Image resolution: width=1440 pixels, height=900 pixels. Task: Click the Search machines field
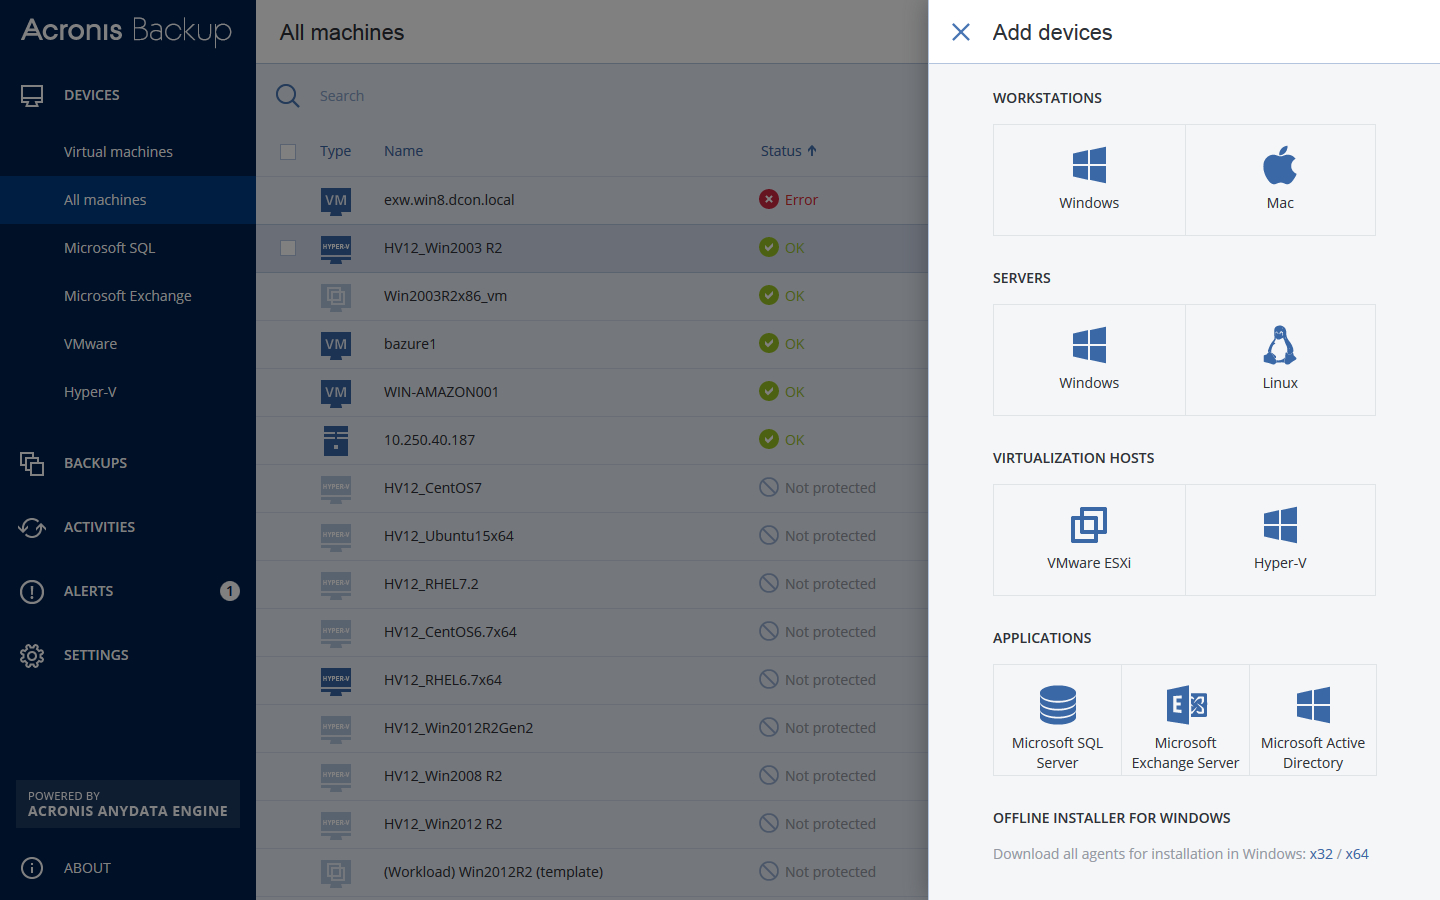point(500,96)
